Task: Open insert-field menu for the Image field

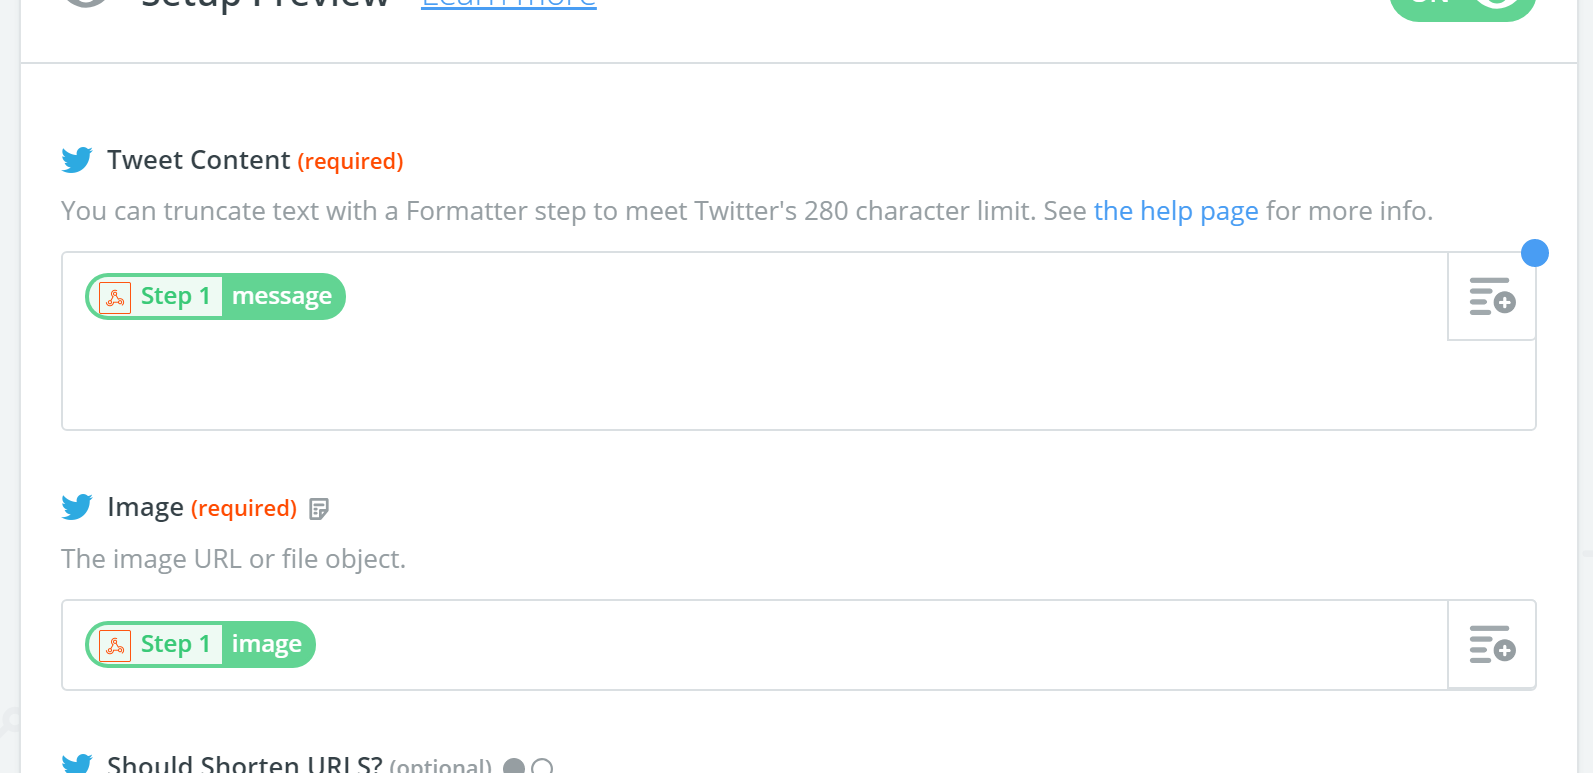Action: (x=1492, y=644)
